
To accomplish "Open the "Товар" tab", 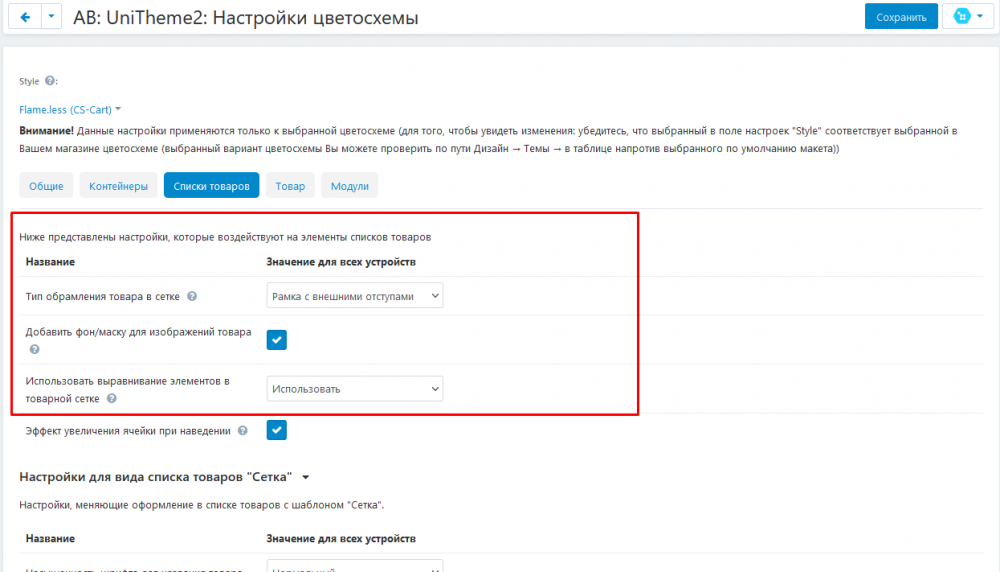I will 290,186.
